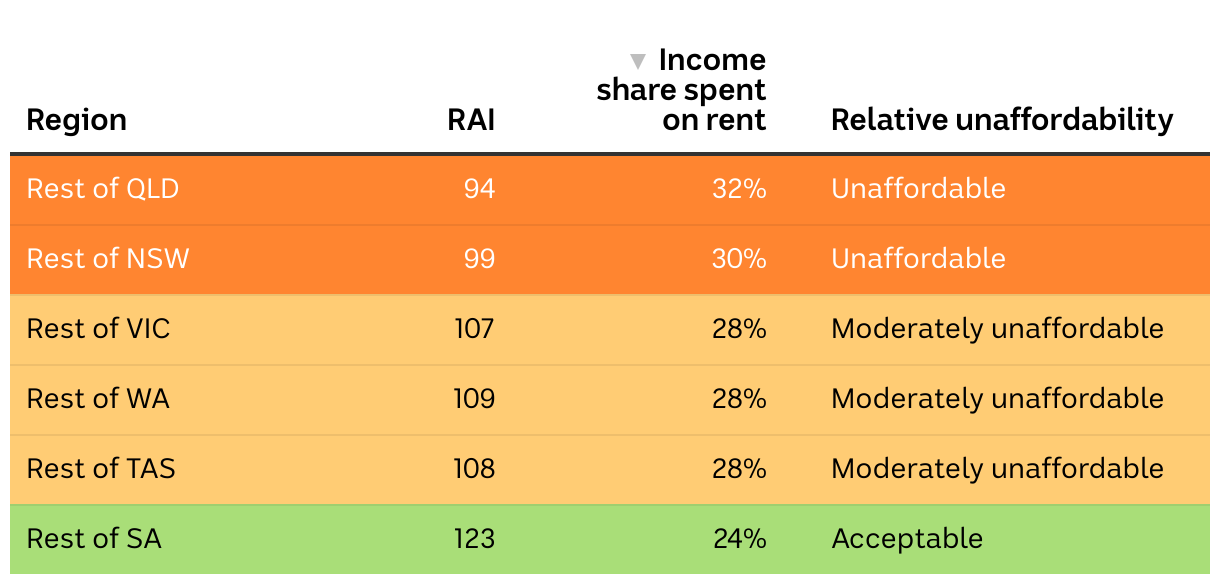Sort by the RAI column header

471,120
